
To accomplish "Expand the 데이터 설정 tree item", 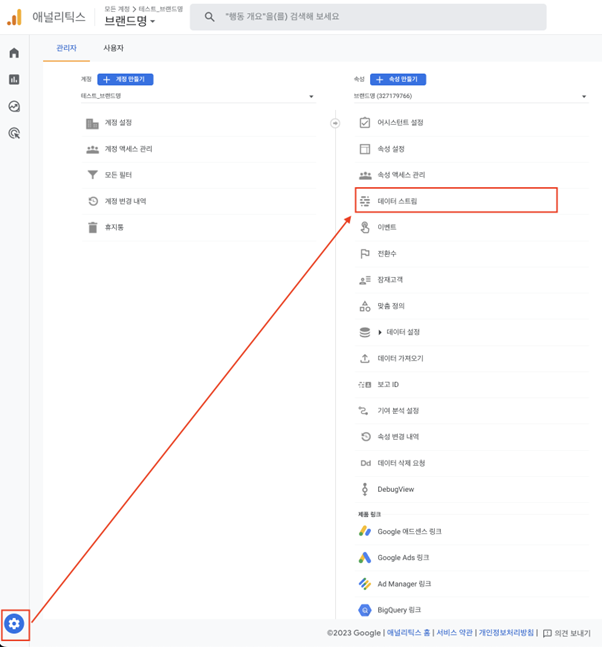I will (380, 332).
